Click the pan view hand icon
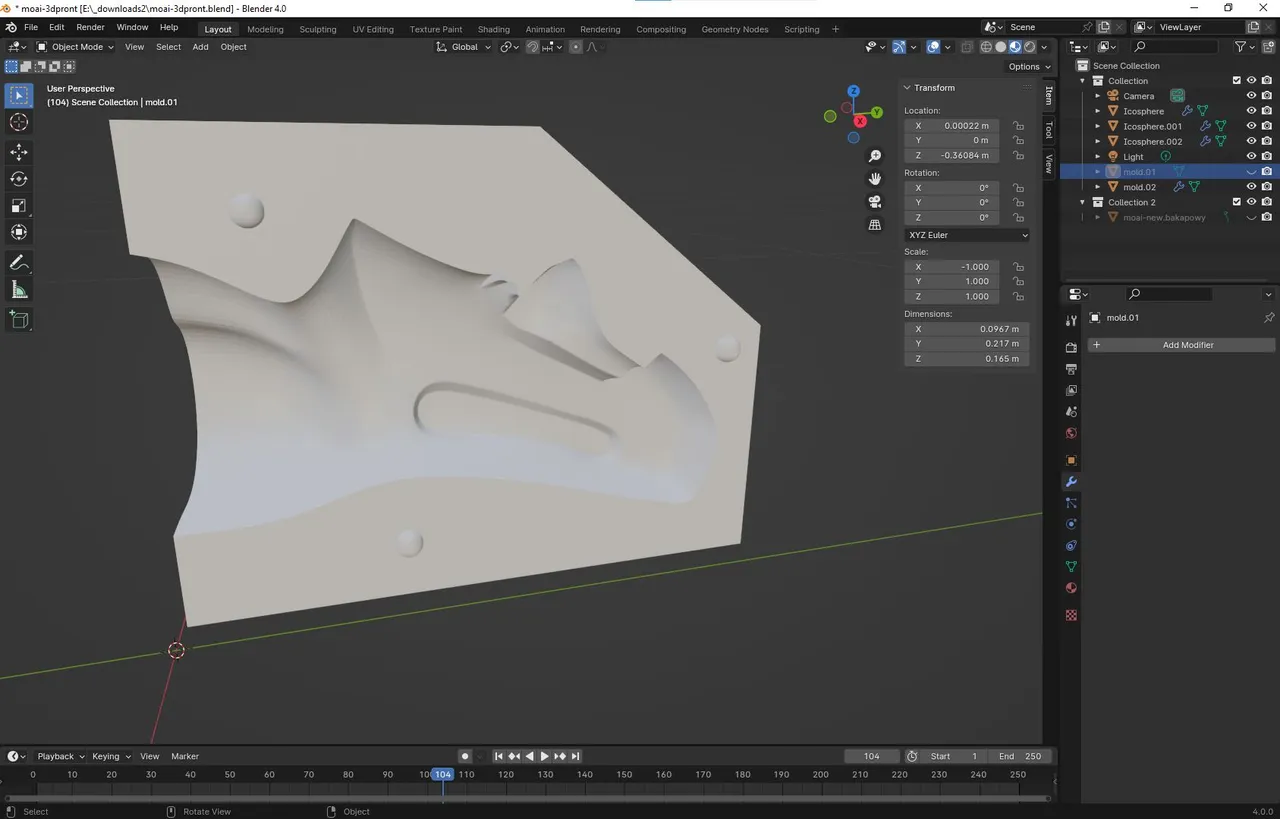The width and height of the screenshot is (1280, 819). (x=875, y=179)
